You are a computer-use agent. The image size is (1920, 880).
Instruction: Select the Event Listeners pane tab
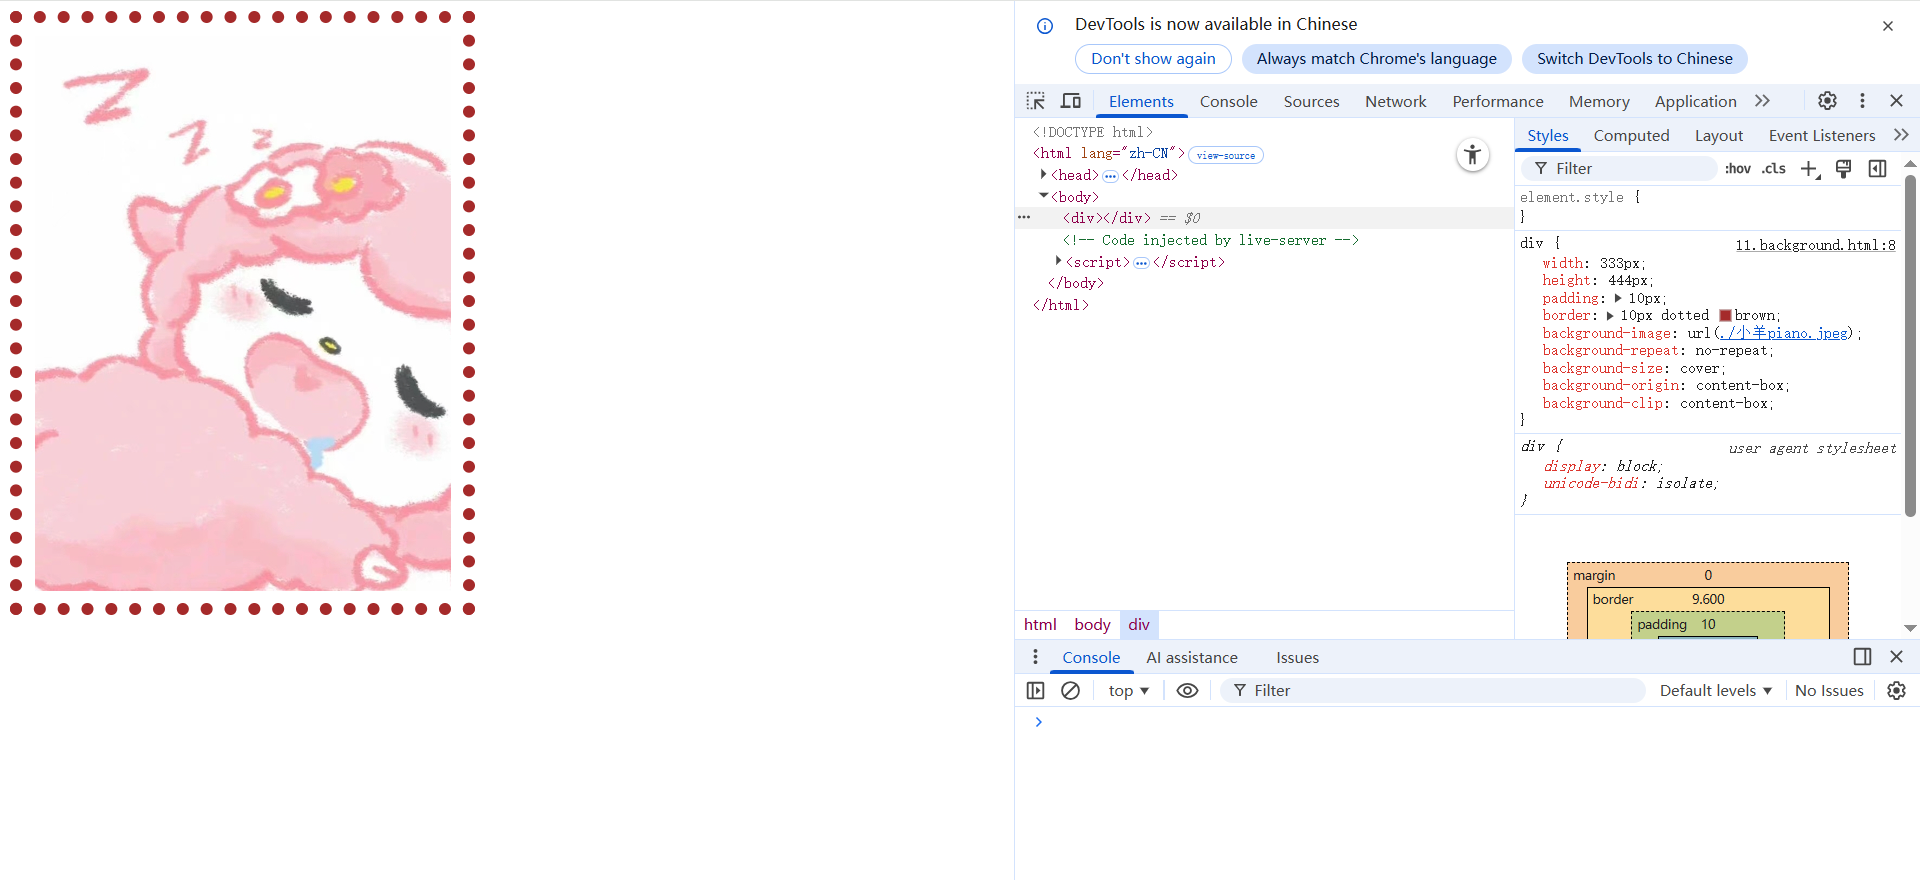coord(1821,135)
